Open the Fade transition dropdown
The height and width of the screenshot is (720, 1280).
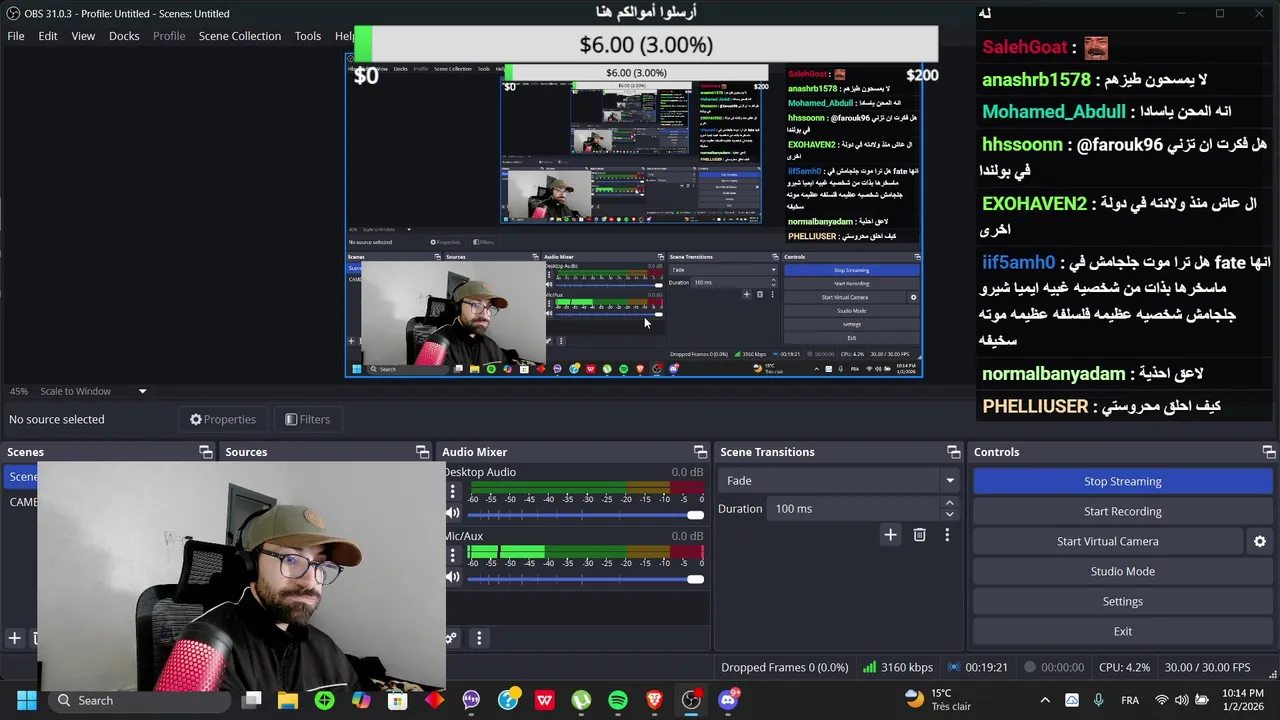coord(838,481)
